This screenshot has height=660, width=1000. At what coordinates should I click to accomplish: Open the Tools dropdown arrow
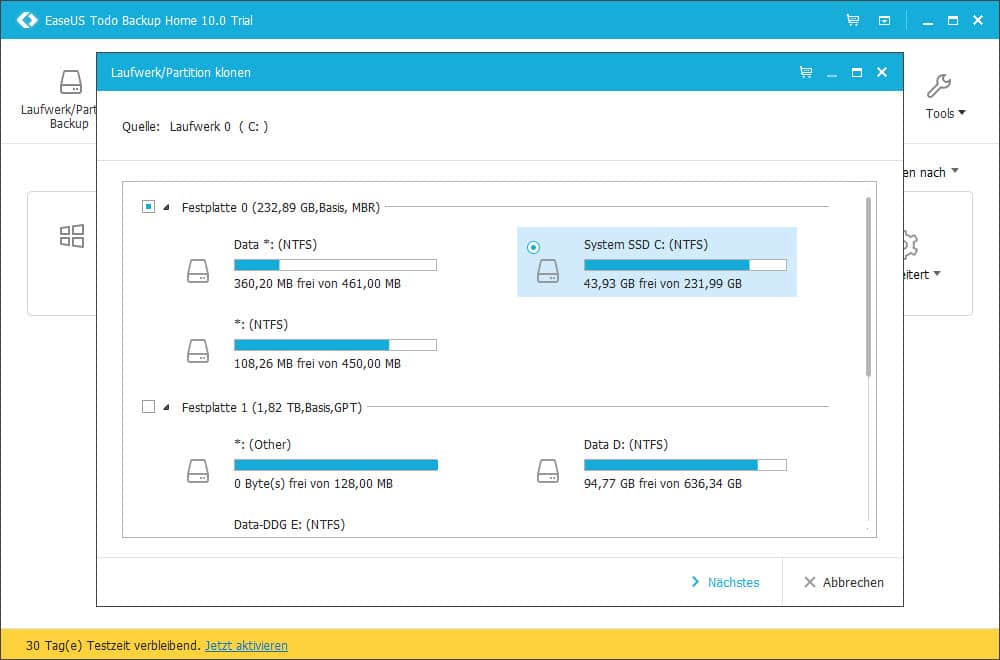click(962, 113)
